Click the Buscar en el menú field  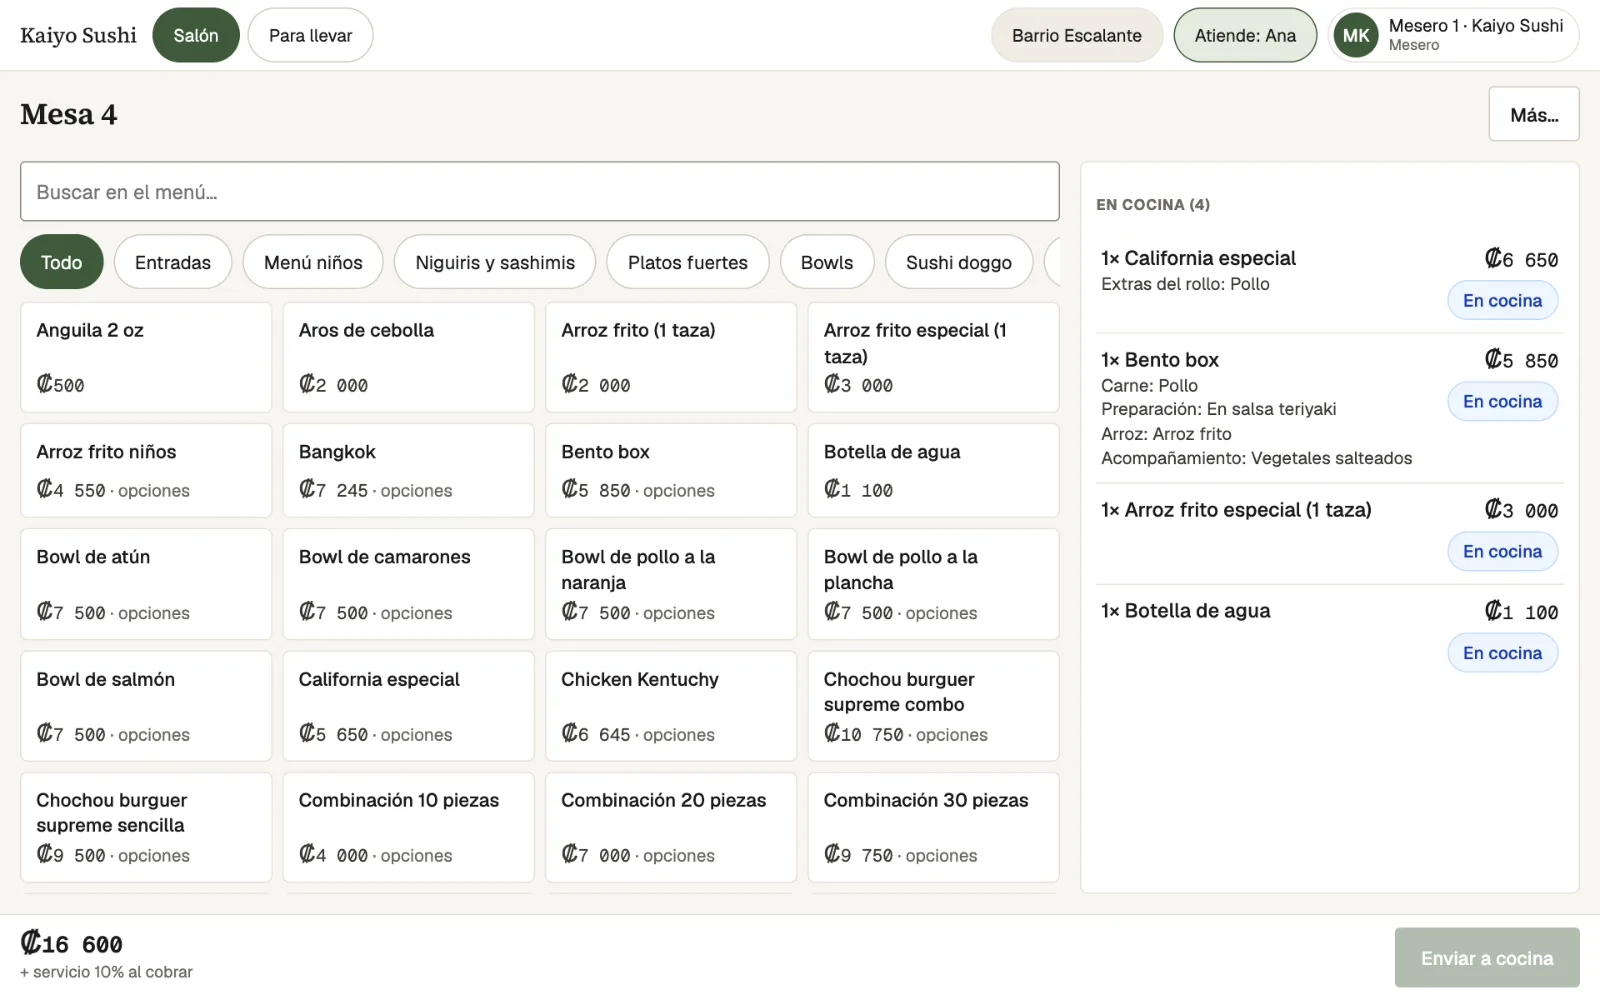[540, 191]
